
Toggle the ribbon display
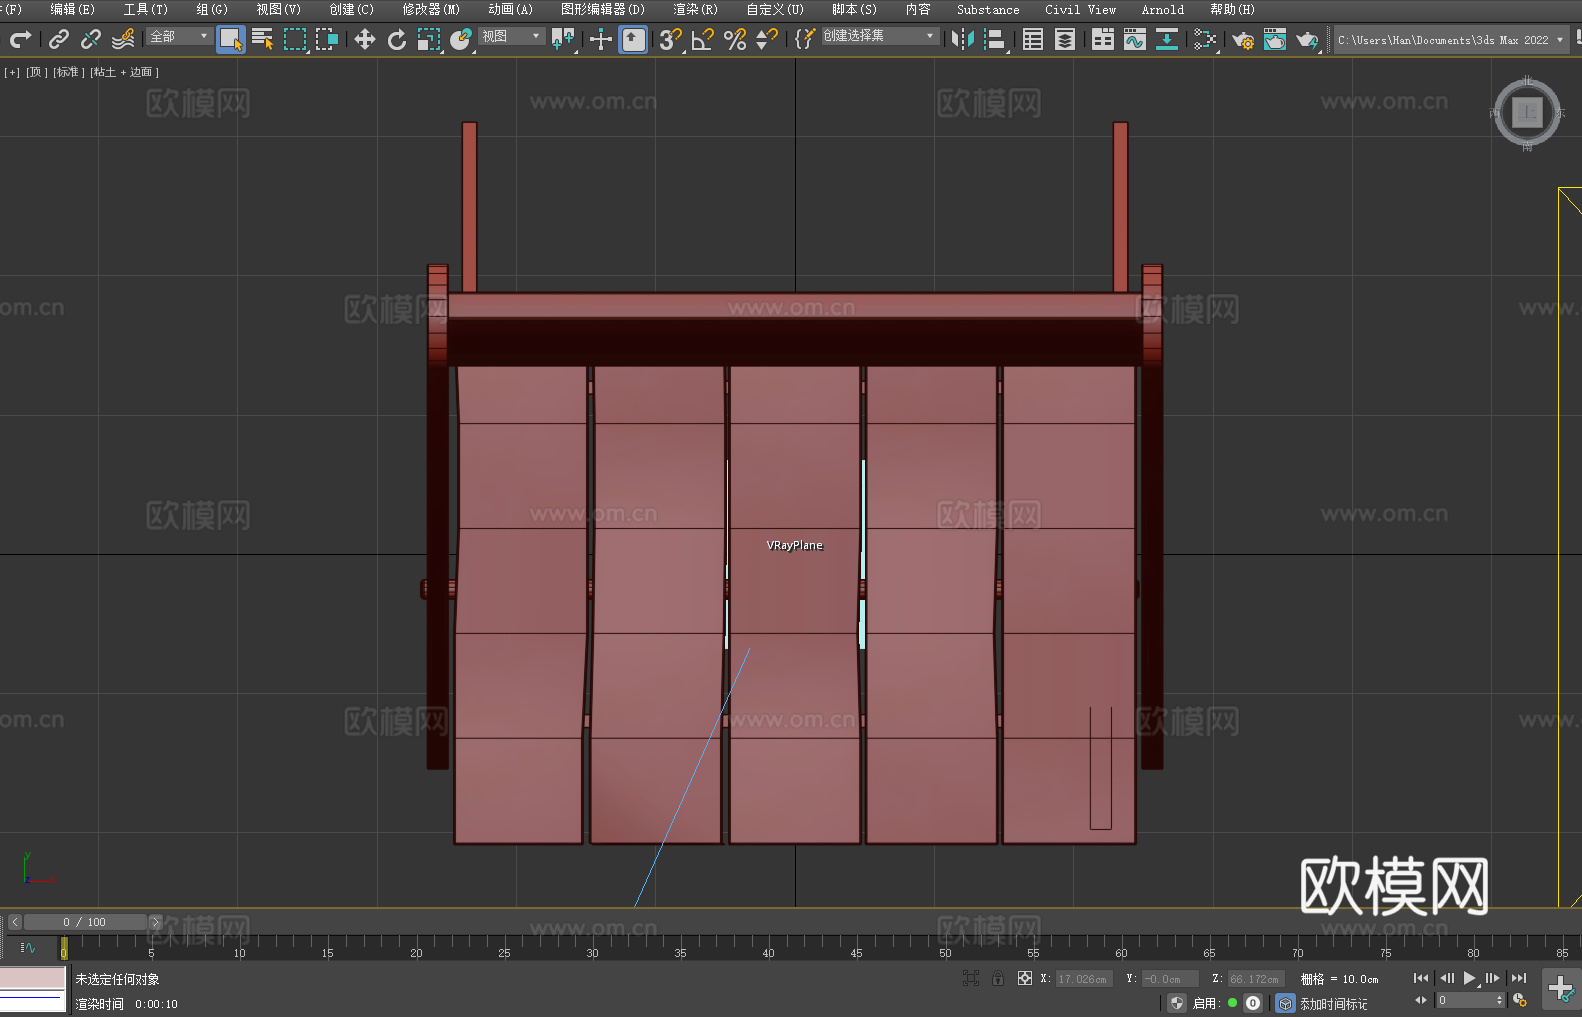click(x=1103, y=39)
